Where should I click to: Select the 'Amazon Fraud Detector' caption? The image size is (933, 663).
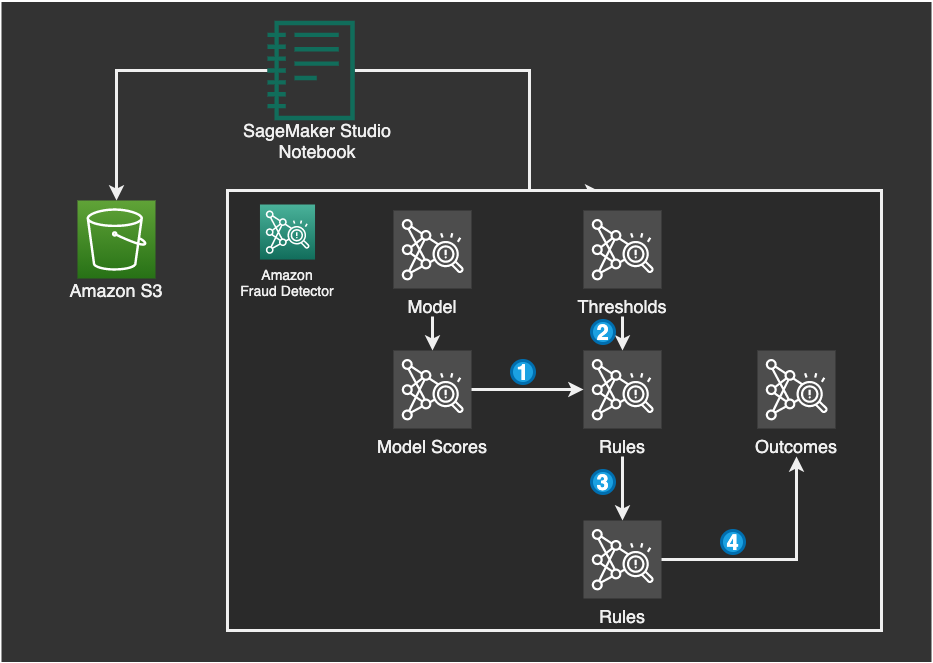coord(287,283)
